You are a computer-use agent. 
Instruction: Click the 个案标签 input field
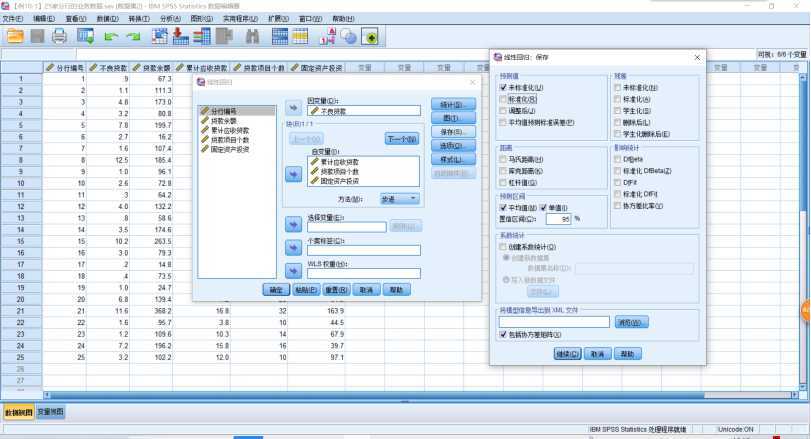point(364,250)
